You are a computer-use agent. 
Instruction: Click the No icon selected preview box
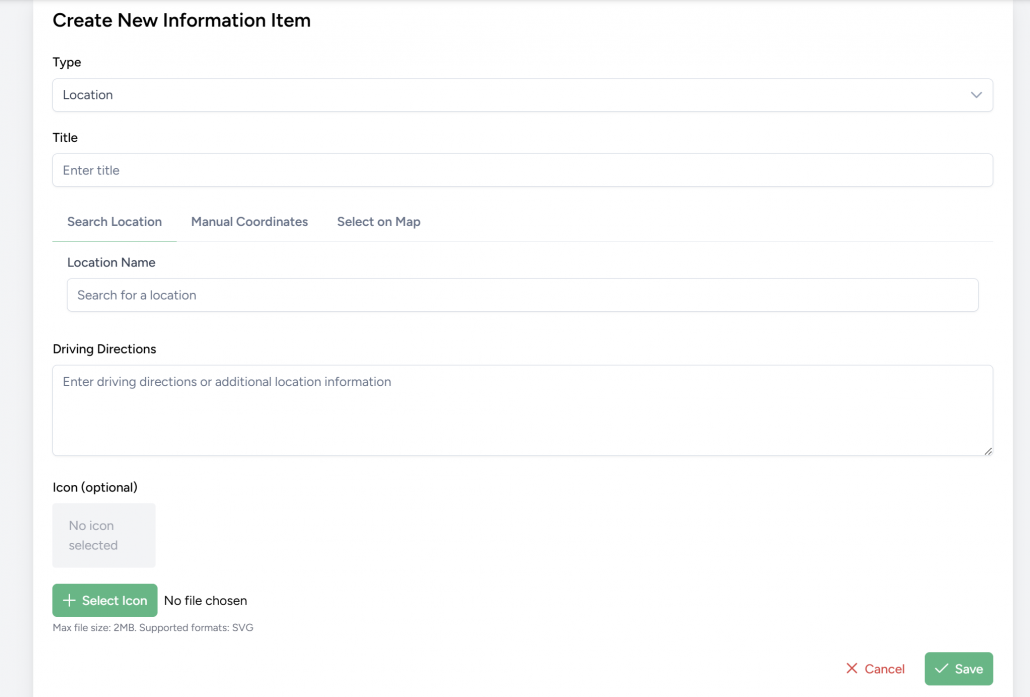coord(104,535)
